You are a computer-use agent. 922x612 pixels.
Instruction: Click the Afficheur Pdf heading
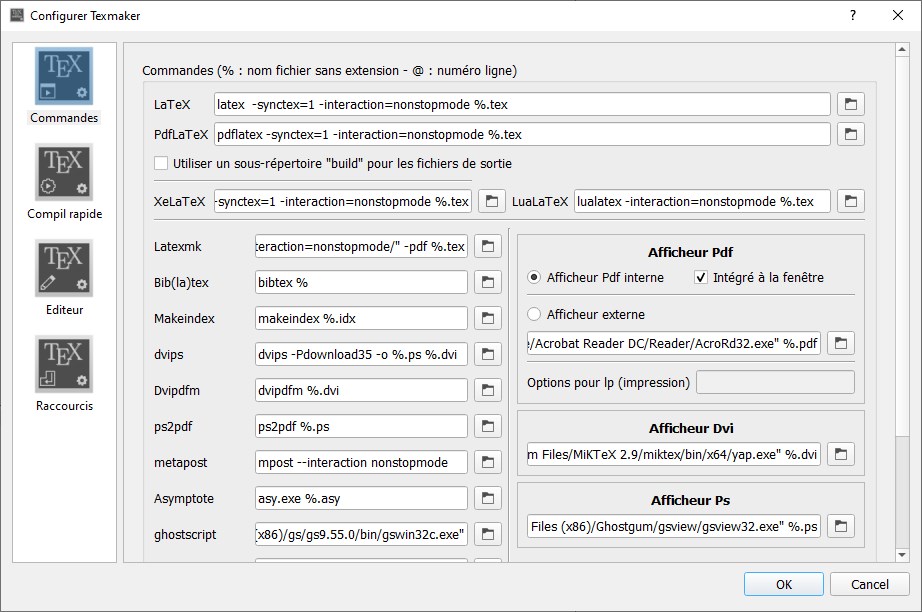[690, 252]
